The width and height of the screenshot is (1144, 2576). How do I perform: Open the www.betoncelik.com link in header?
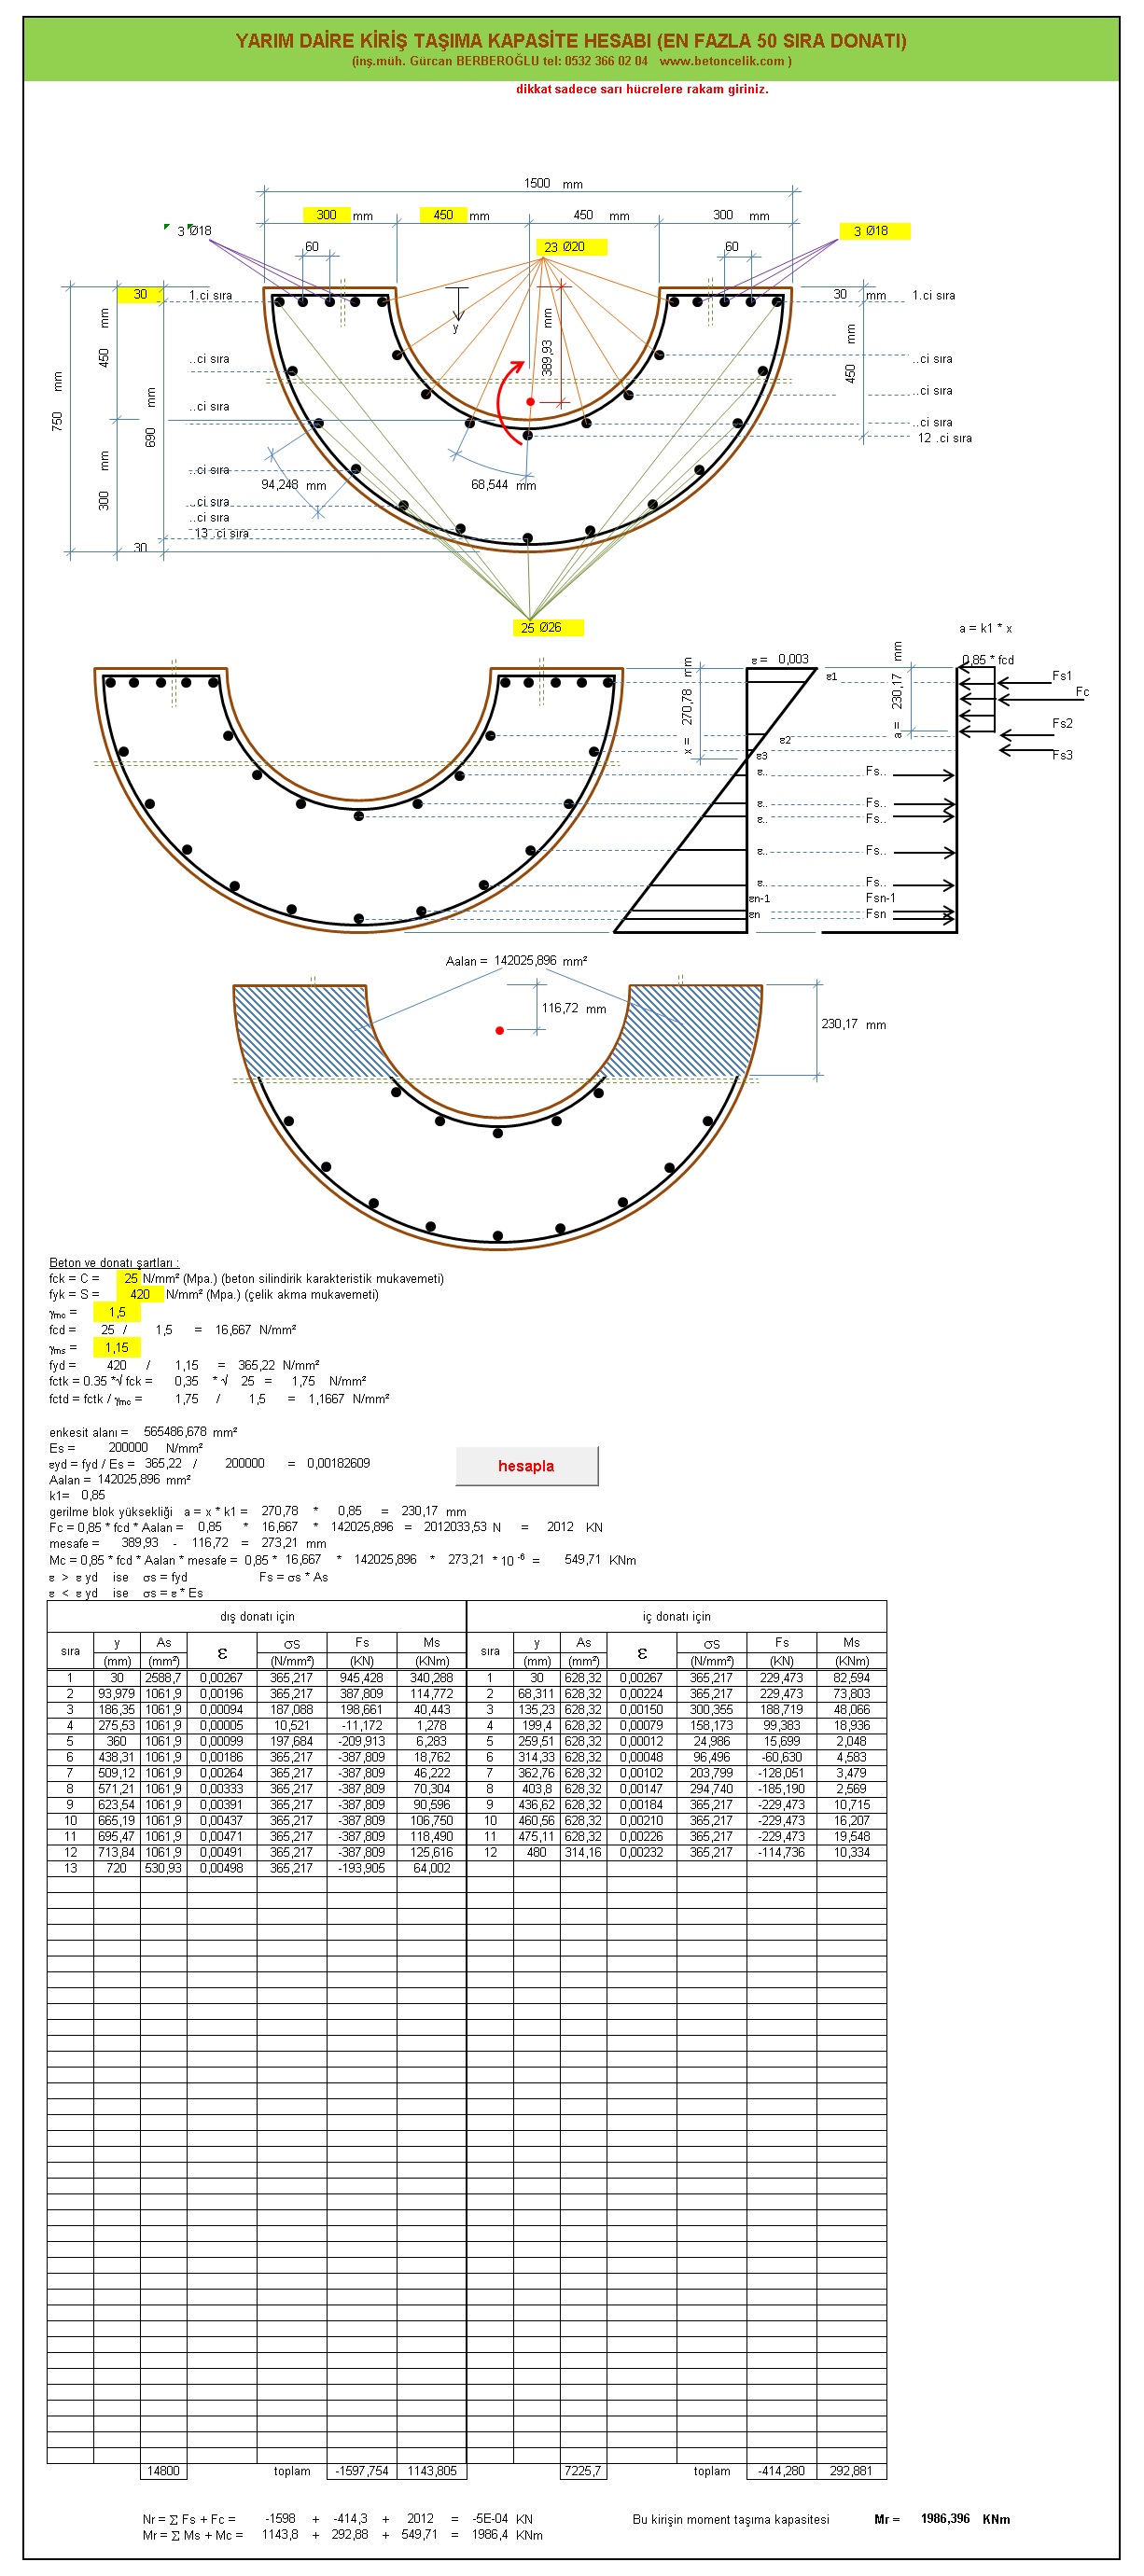pos(722,61)
